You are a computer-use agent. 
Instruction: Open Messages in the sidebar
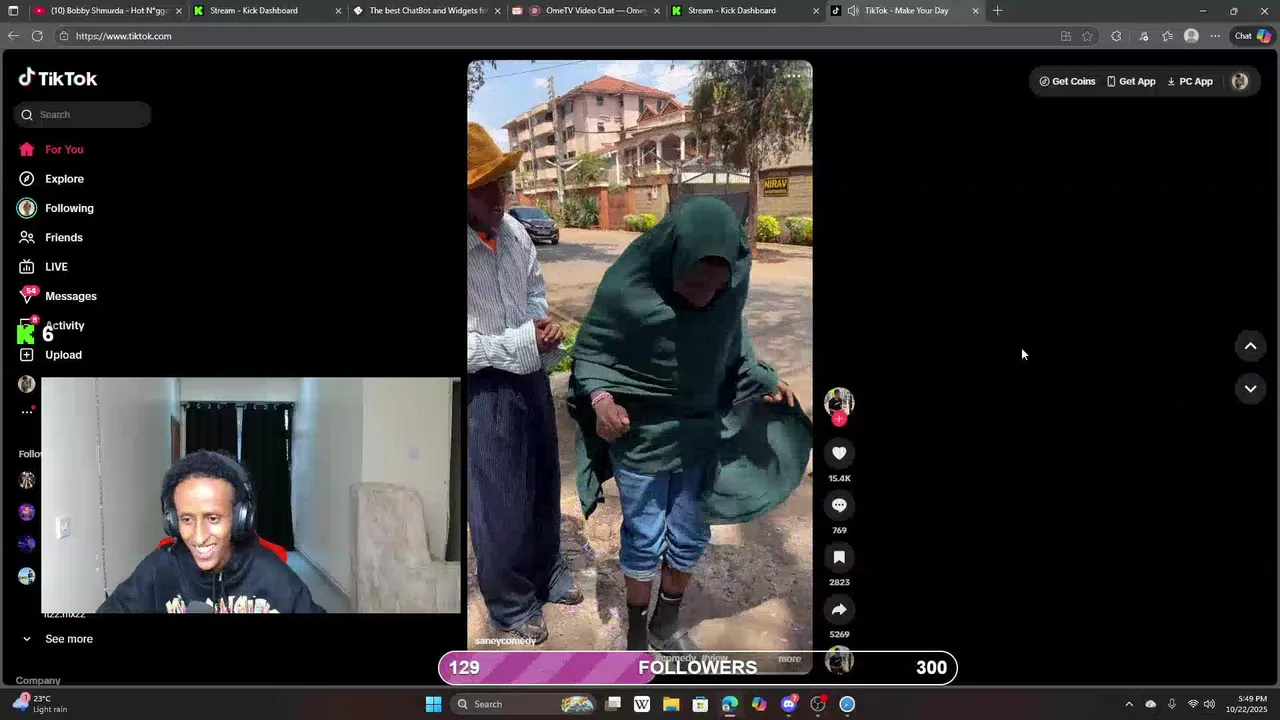click(58, 296)
